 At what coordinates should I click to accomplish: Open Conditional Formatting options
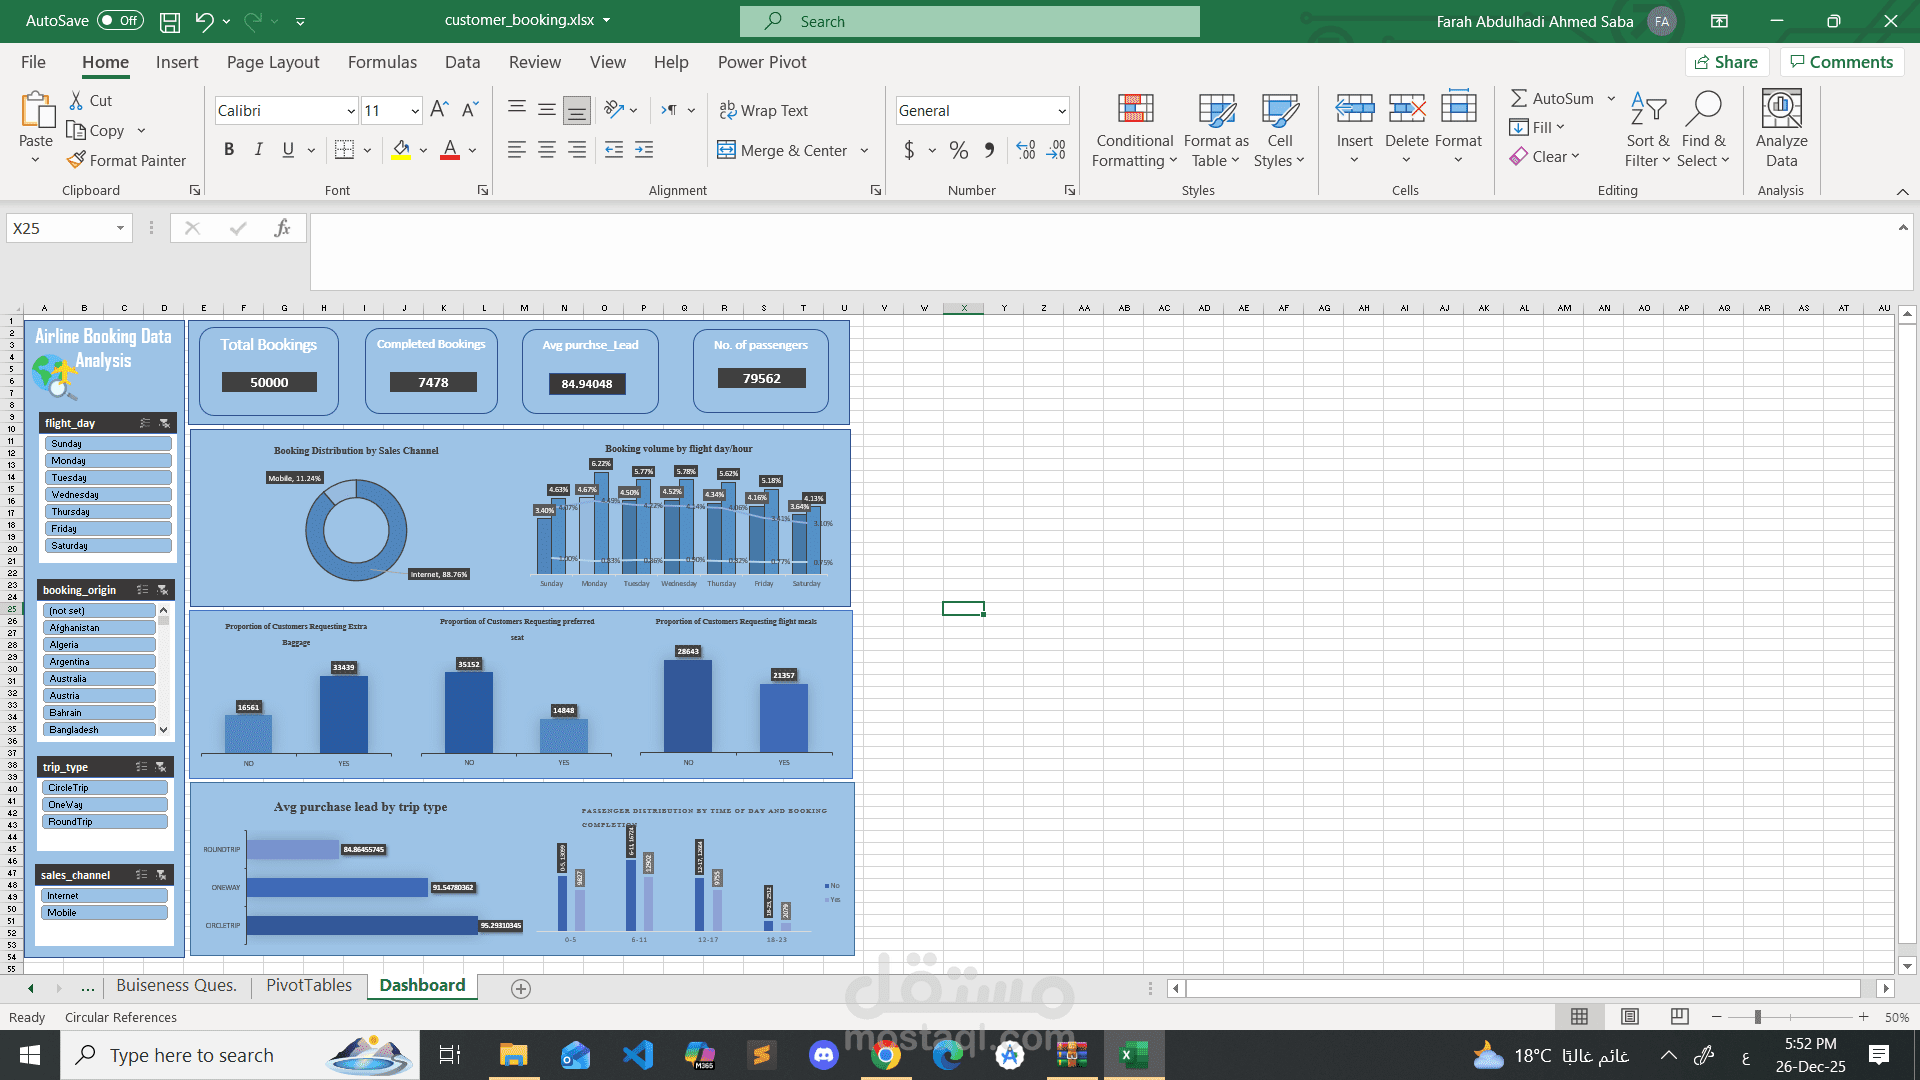pos(1133,128)
